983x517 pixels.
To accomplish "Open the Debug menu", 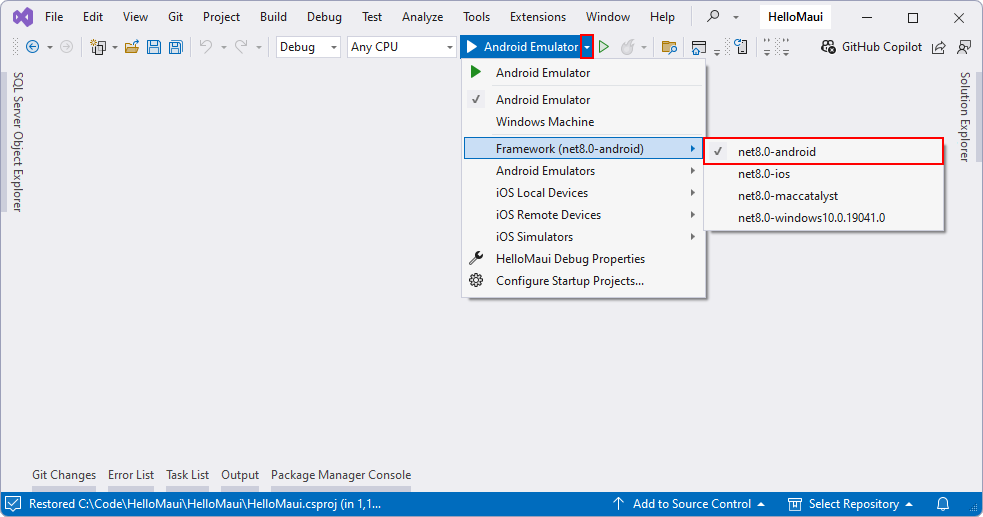I will (x=324, y=17).
